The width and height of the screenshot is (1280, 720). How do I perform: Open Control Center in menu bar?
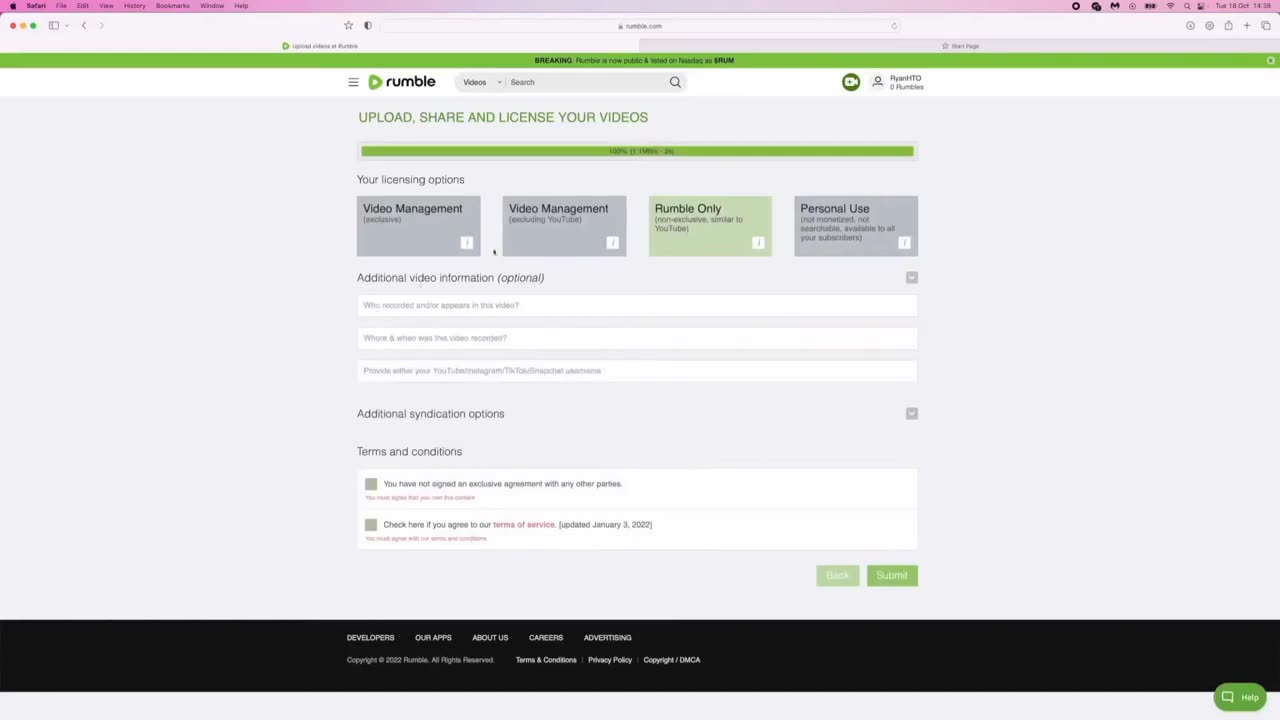point(1202,6)
